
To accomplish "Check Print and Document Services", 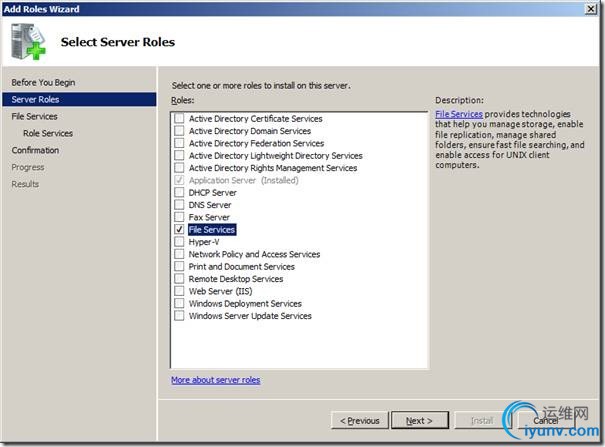I will click(x=179, y=266).
